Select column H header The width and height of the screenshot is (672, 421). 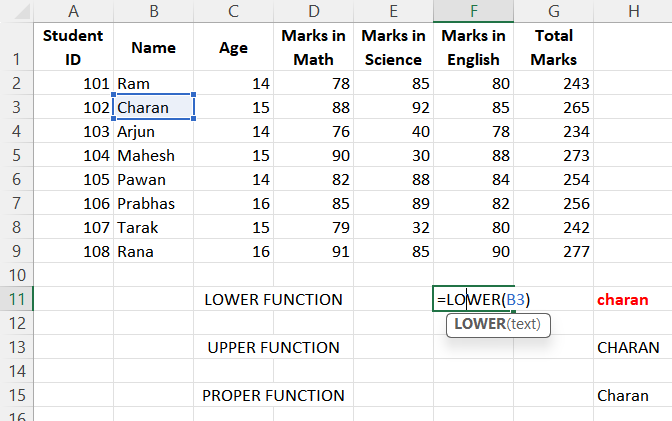(633, 10)
